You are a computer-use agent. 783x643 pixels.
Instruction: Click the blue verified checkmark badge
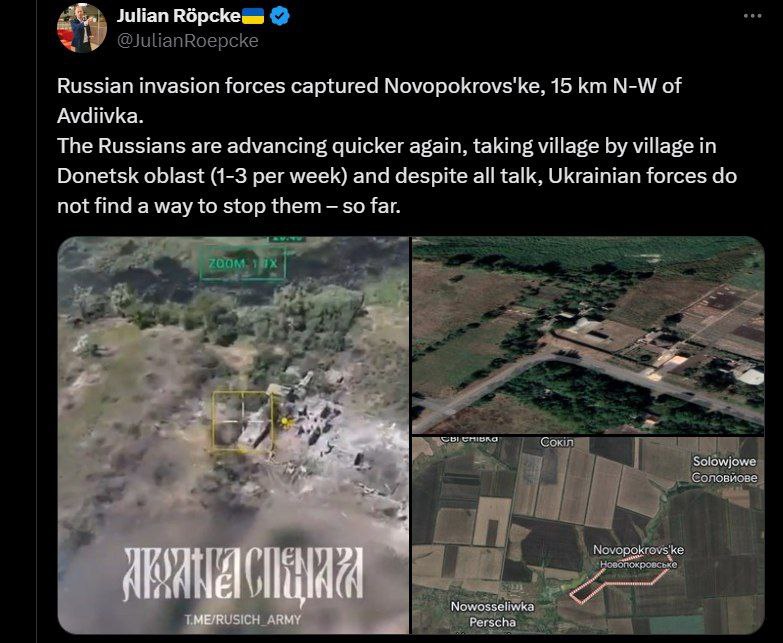coord(280,16)
